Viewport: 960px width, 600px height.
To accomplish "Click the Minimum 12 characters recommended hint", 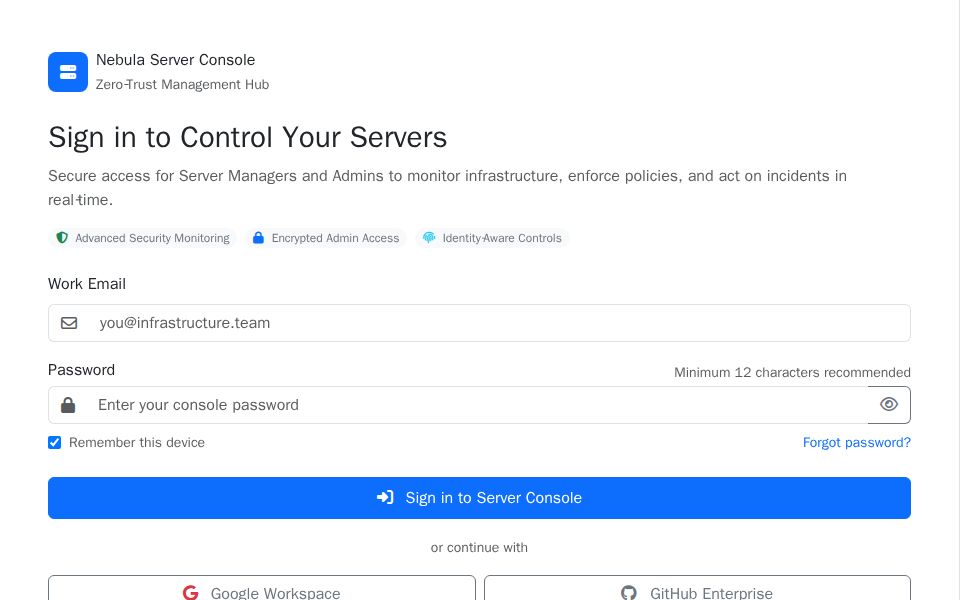I will [792, 372].
